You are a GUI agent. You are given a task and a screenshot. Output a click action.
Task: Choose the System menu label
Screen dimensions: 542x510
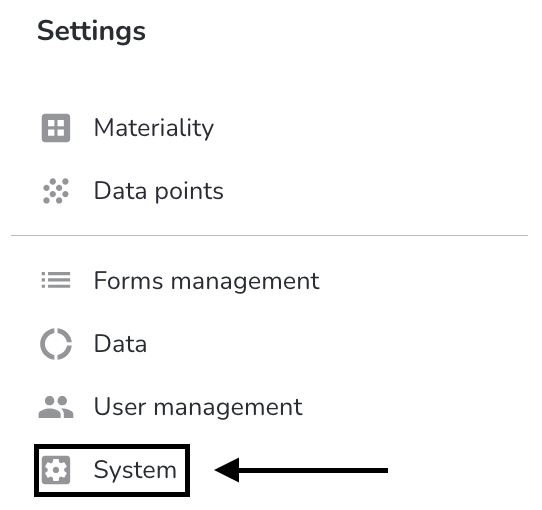click(135, 470)
